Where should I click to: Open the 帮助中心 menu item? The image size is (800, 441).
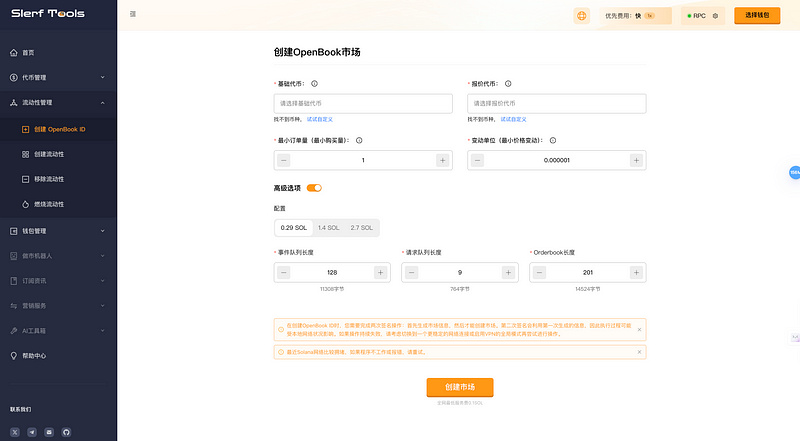click(58, 356)
